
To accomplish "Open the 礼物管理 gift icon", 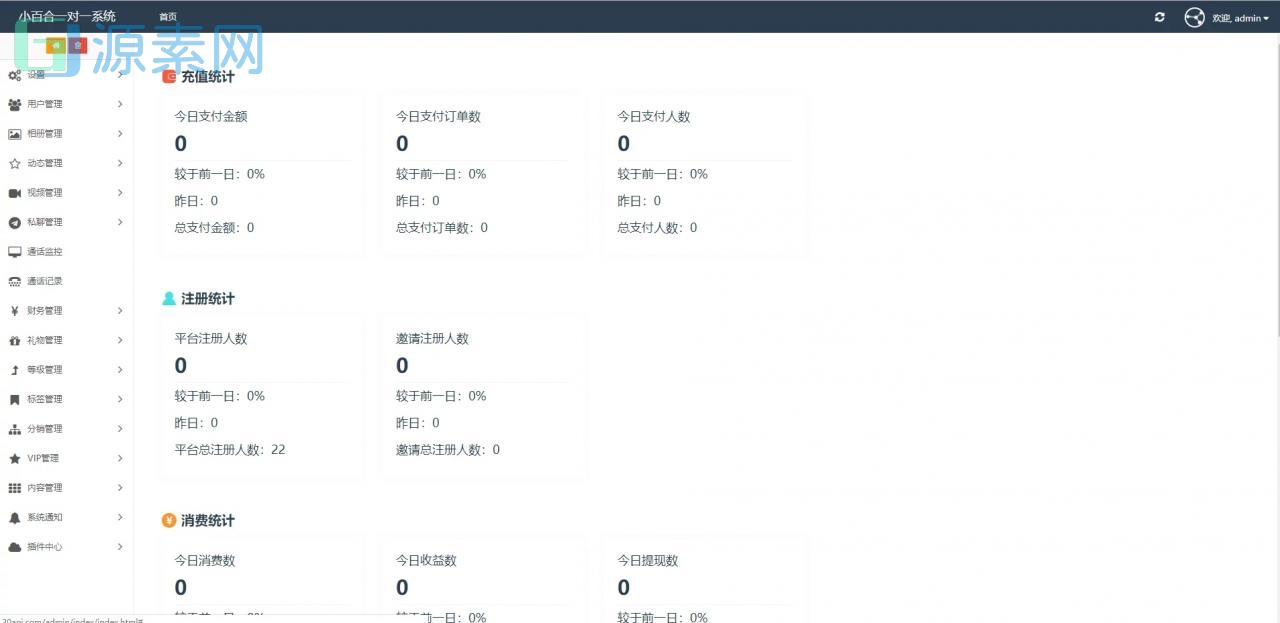I will [x=12, y=340].
